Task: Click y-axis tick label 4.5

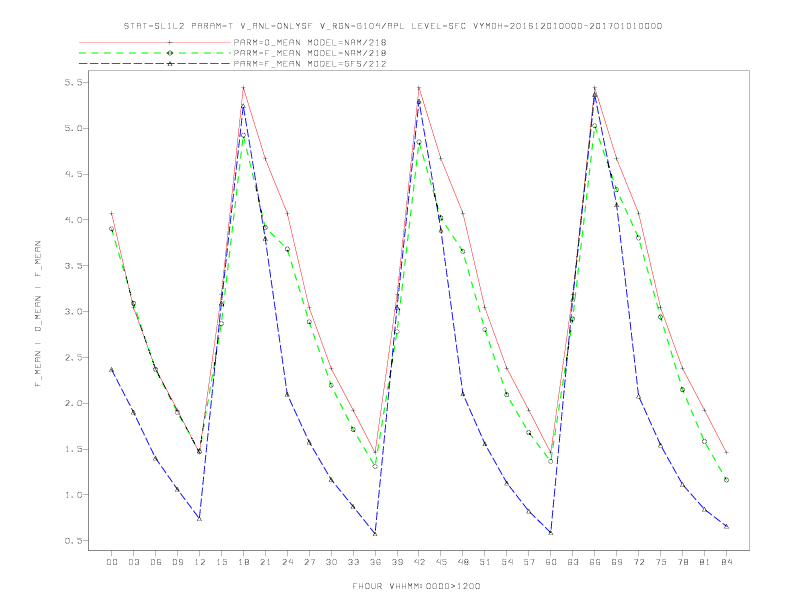Action: click(76, 174)
